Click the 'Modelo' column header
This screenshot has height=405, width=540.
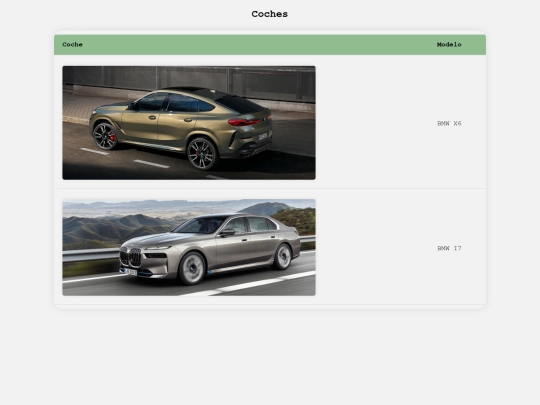click(x=449, y=44)
